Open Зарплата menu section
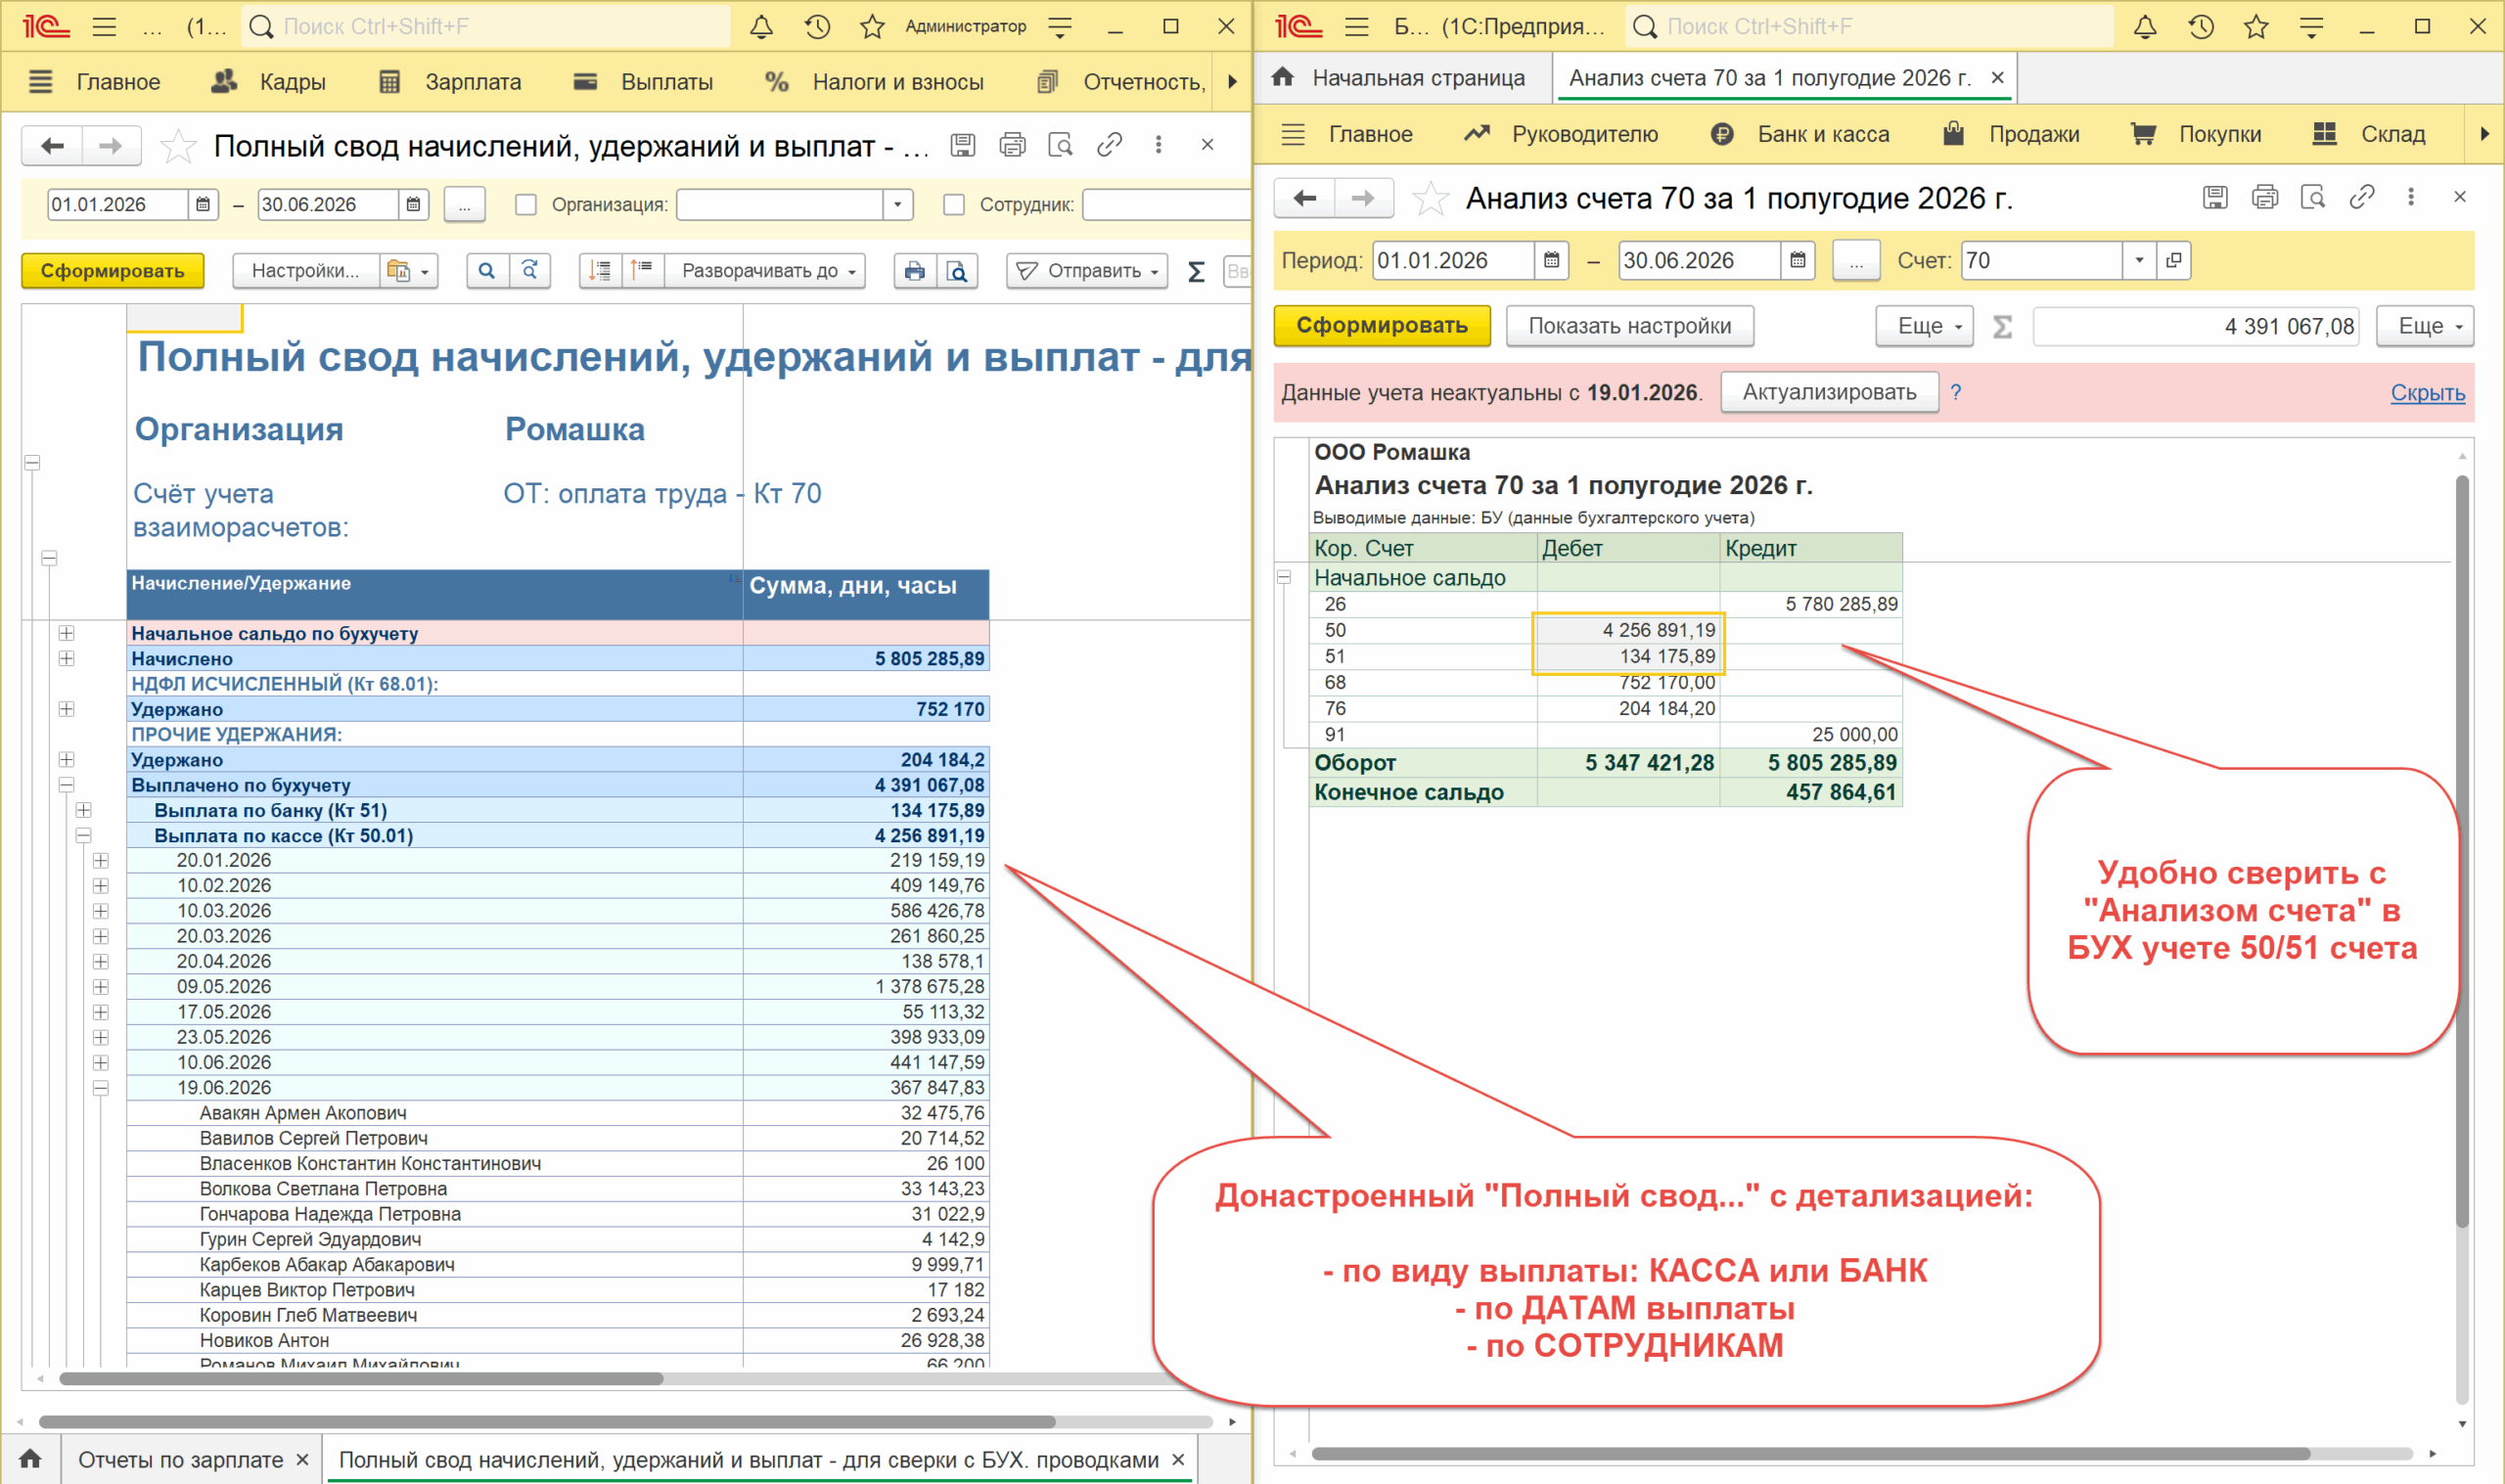The width and height of the screenshot is (2505, 1484). (x=451, y=82)
